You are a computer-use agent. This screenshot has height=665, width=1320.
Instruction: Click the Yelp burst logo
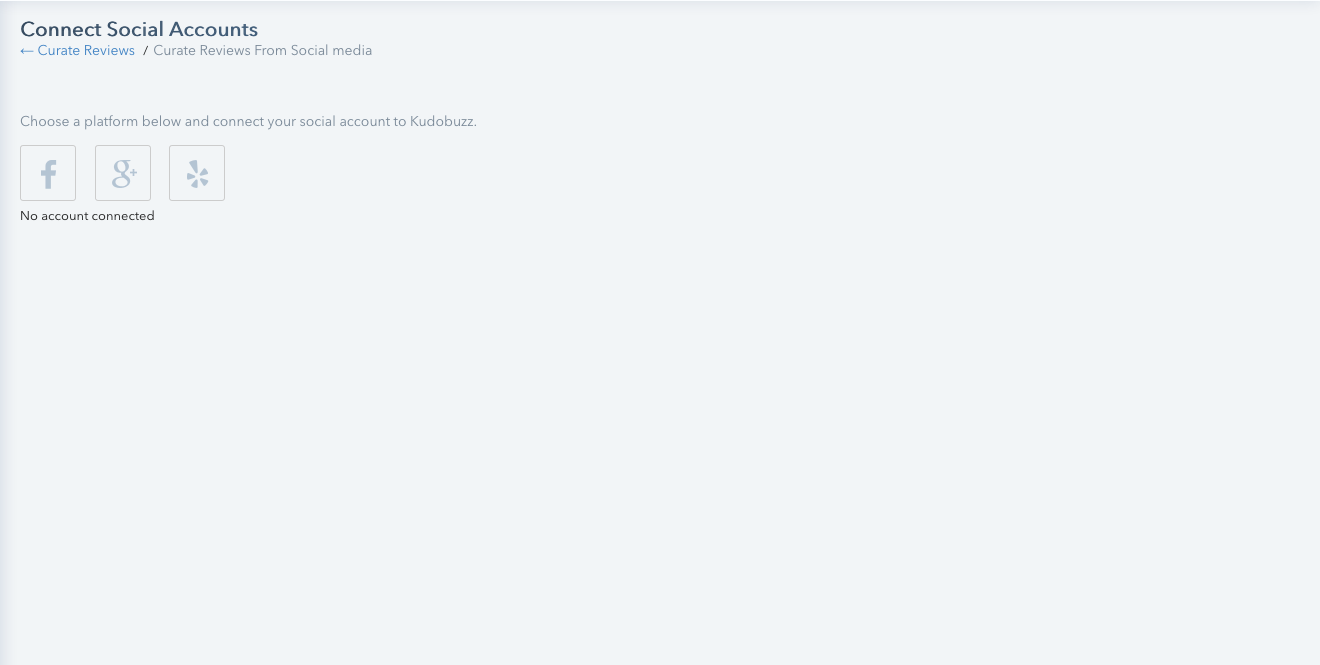coord(198,174)
